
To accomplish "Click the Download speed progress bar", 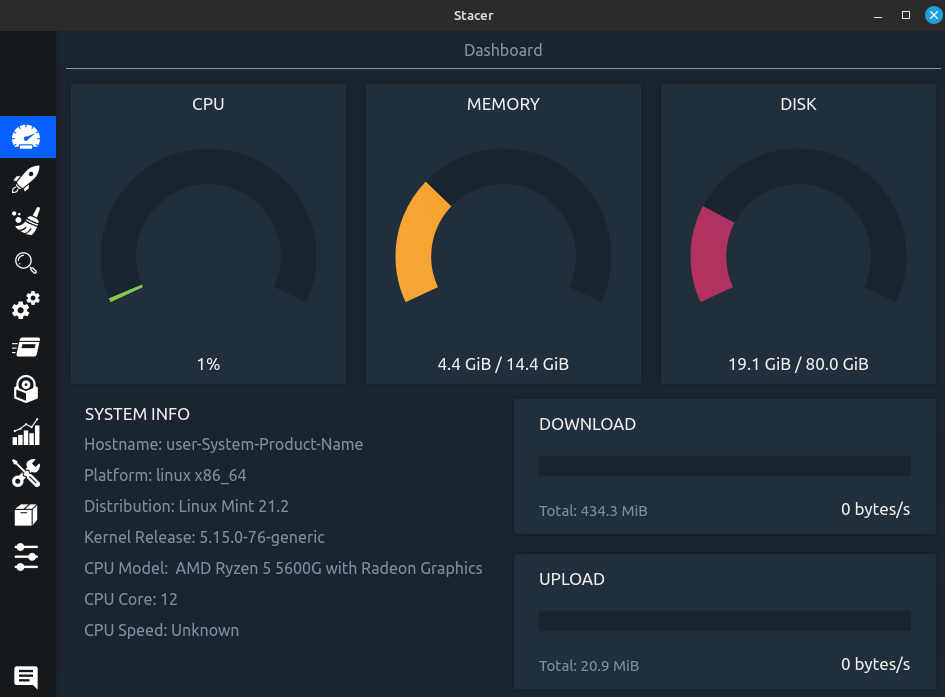I will pyautogui.click(x=724, y=466).
